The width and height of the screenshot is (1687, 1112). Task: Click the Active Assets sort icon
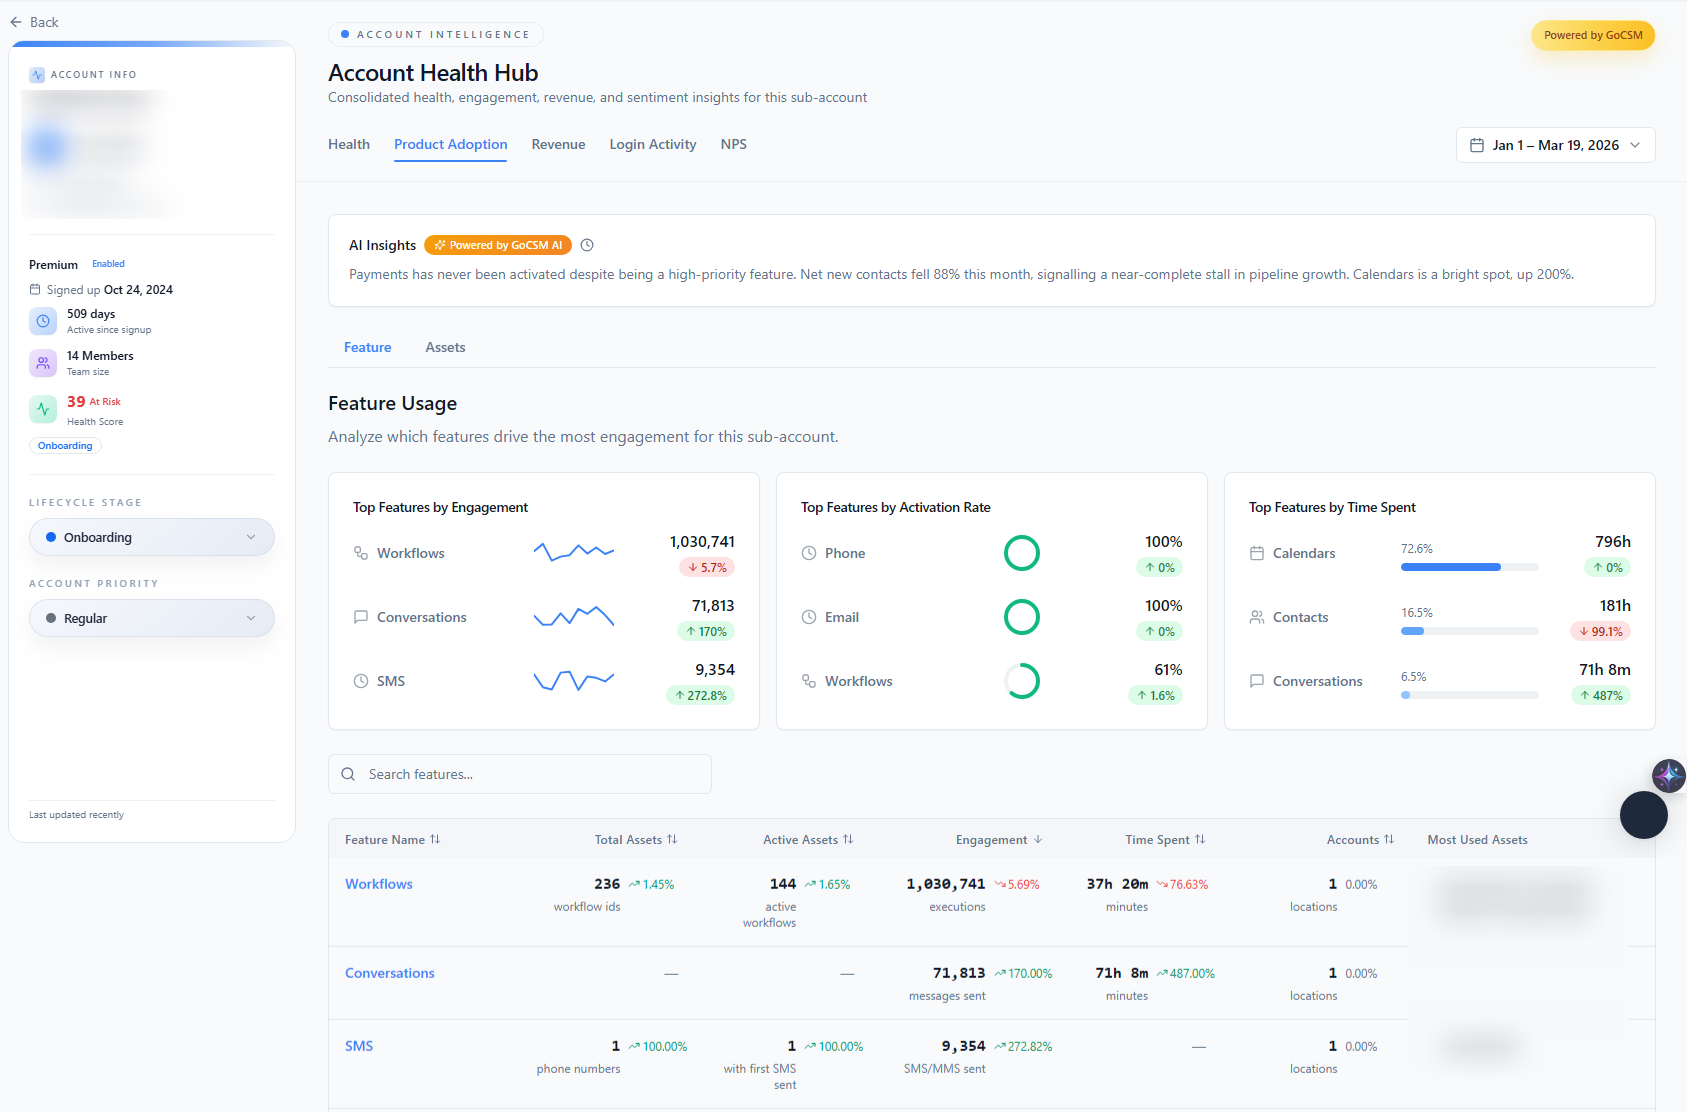click(x=848, y=840)
